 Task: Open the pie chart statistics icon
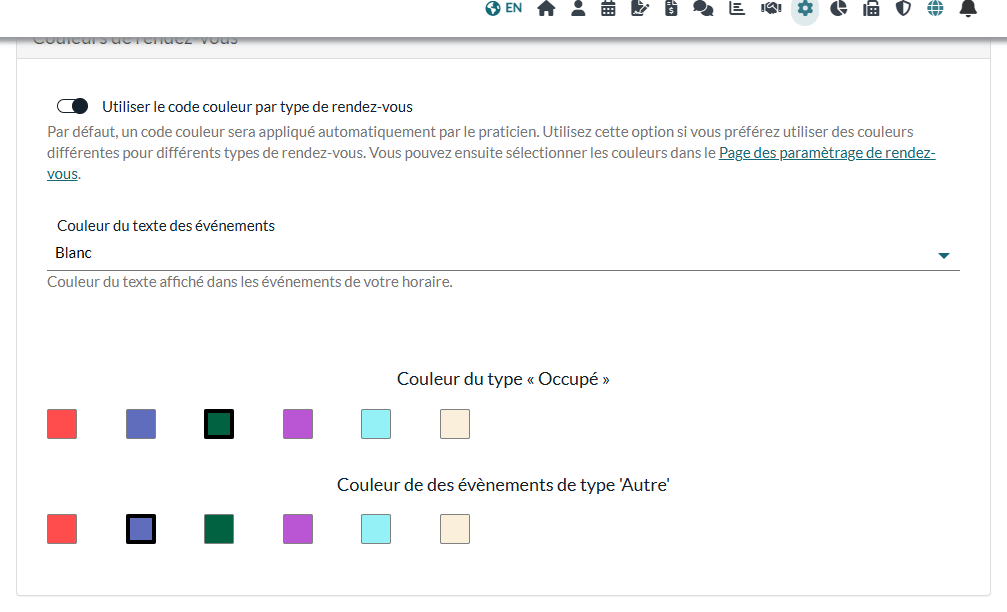pos(838,8)
